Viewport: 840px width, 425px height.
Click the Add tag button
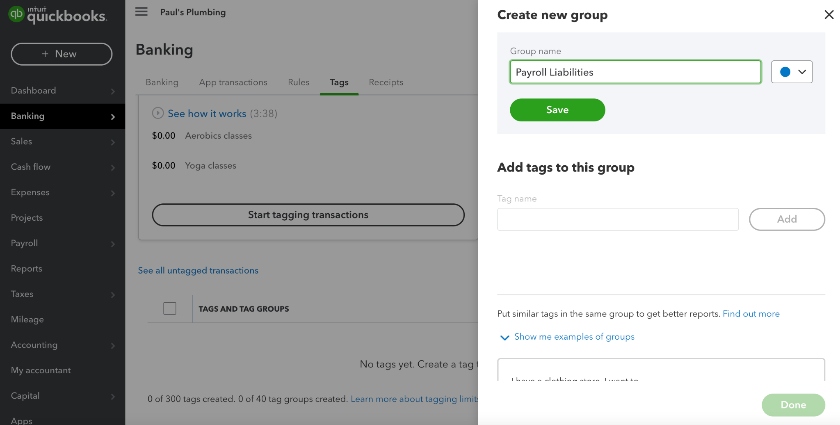787,219
